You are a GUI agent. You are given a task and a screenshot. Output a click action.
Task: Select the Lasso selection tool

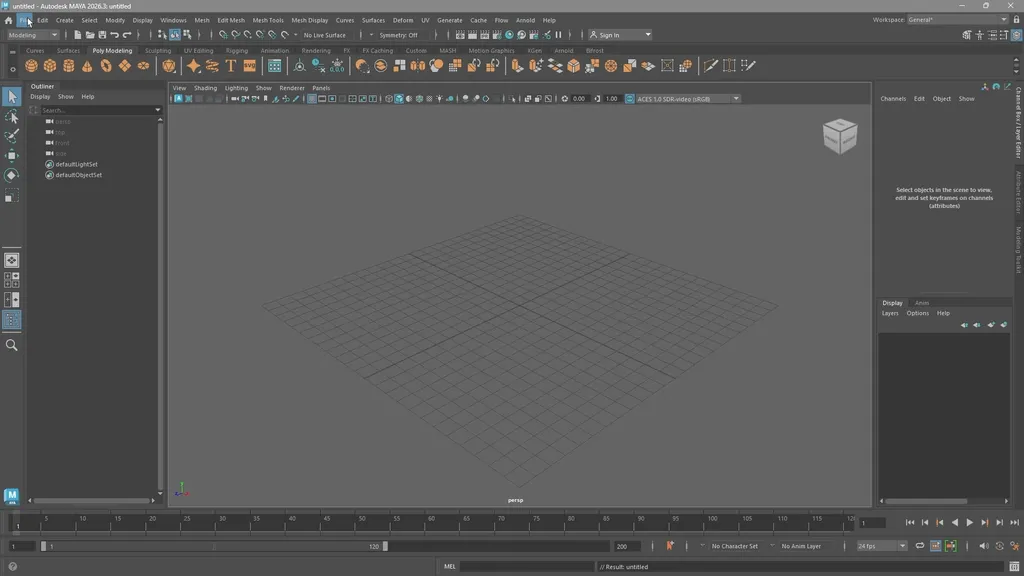(x=12, y=117)
